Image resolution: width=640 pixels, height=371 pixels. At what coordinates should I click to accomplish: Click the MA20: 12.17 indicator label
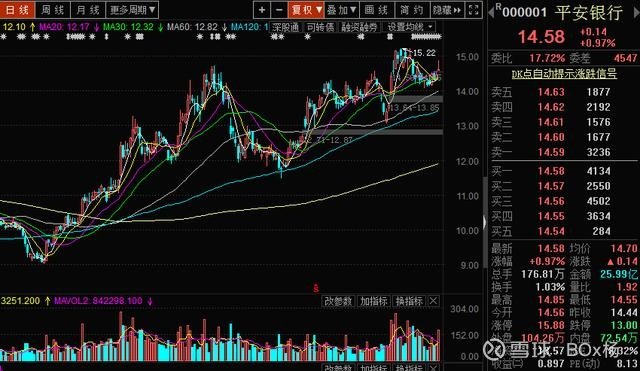(64, 27)
